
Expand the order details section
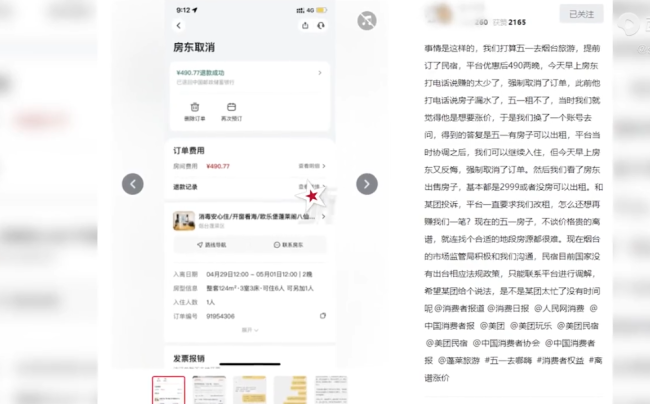[x=250, y=329]
